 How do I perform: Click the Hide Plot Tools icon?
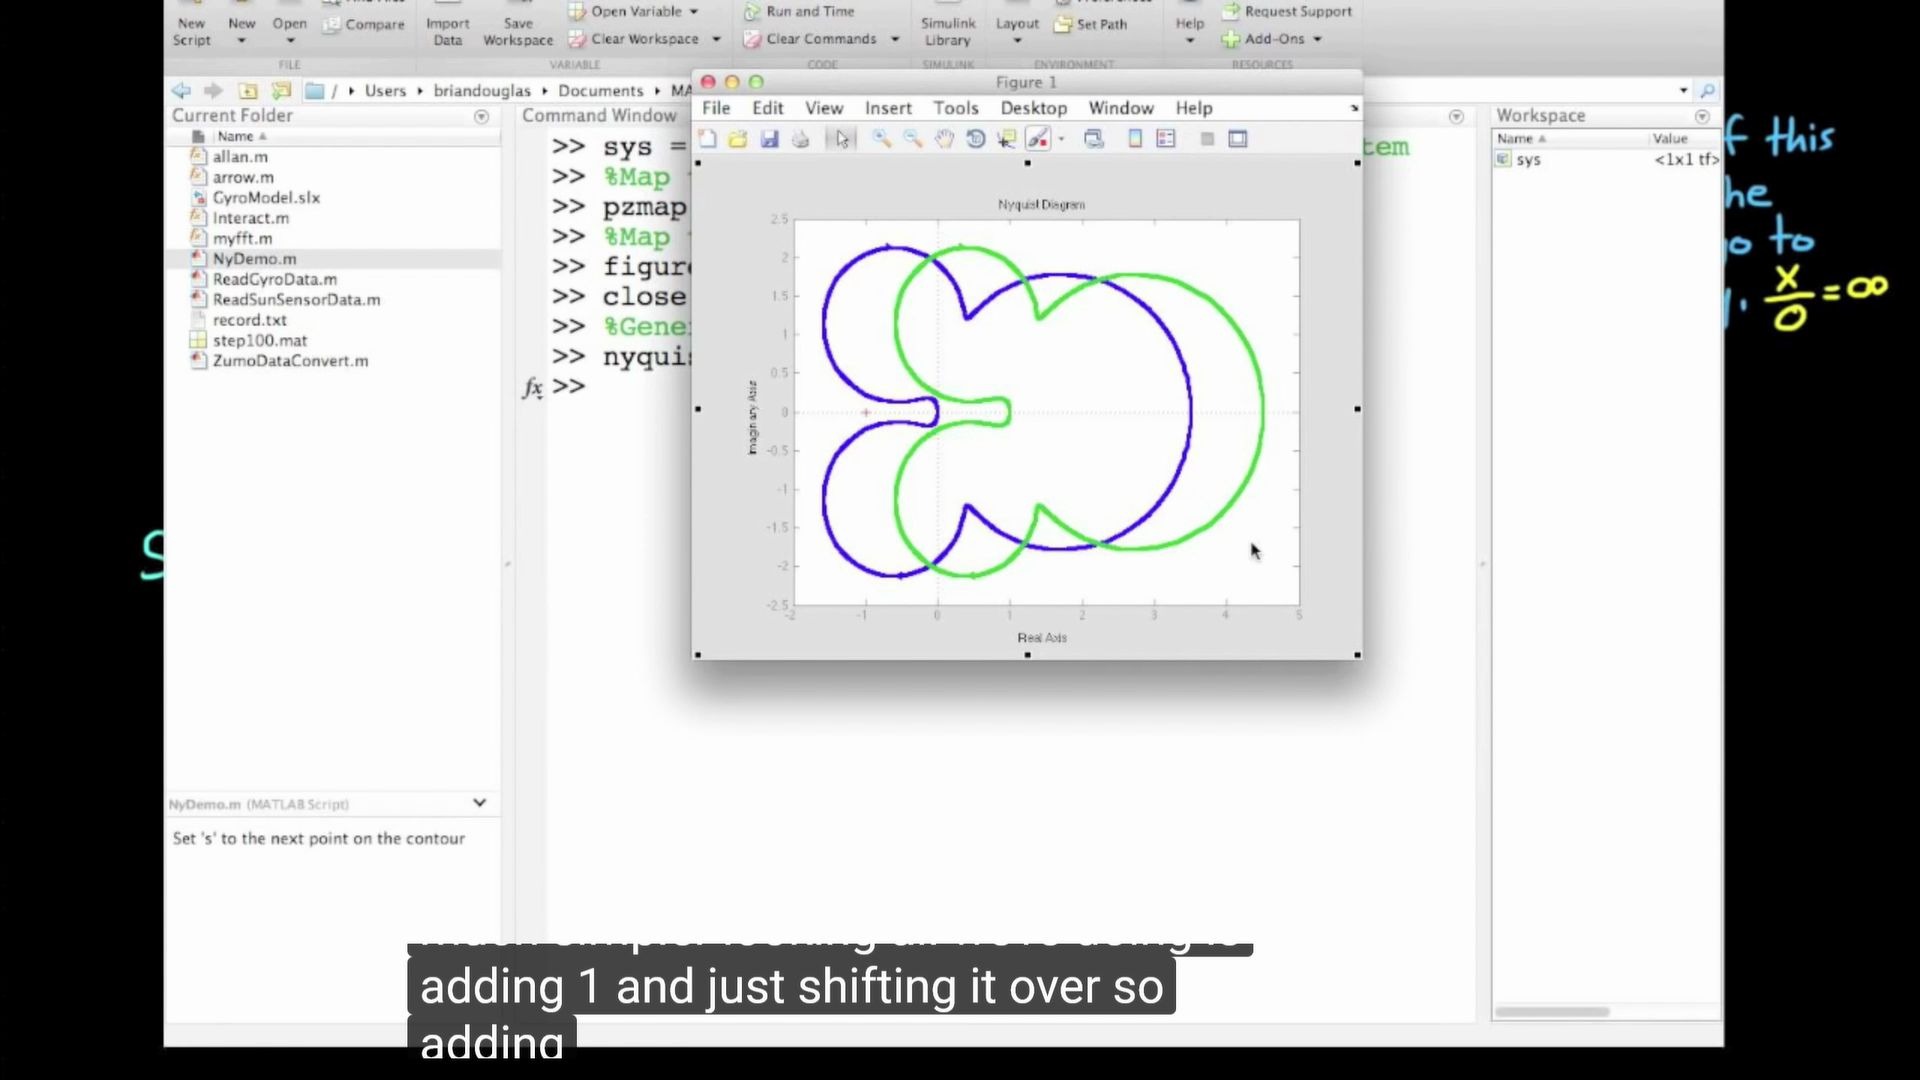click(1207, 140)
